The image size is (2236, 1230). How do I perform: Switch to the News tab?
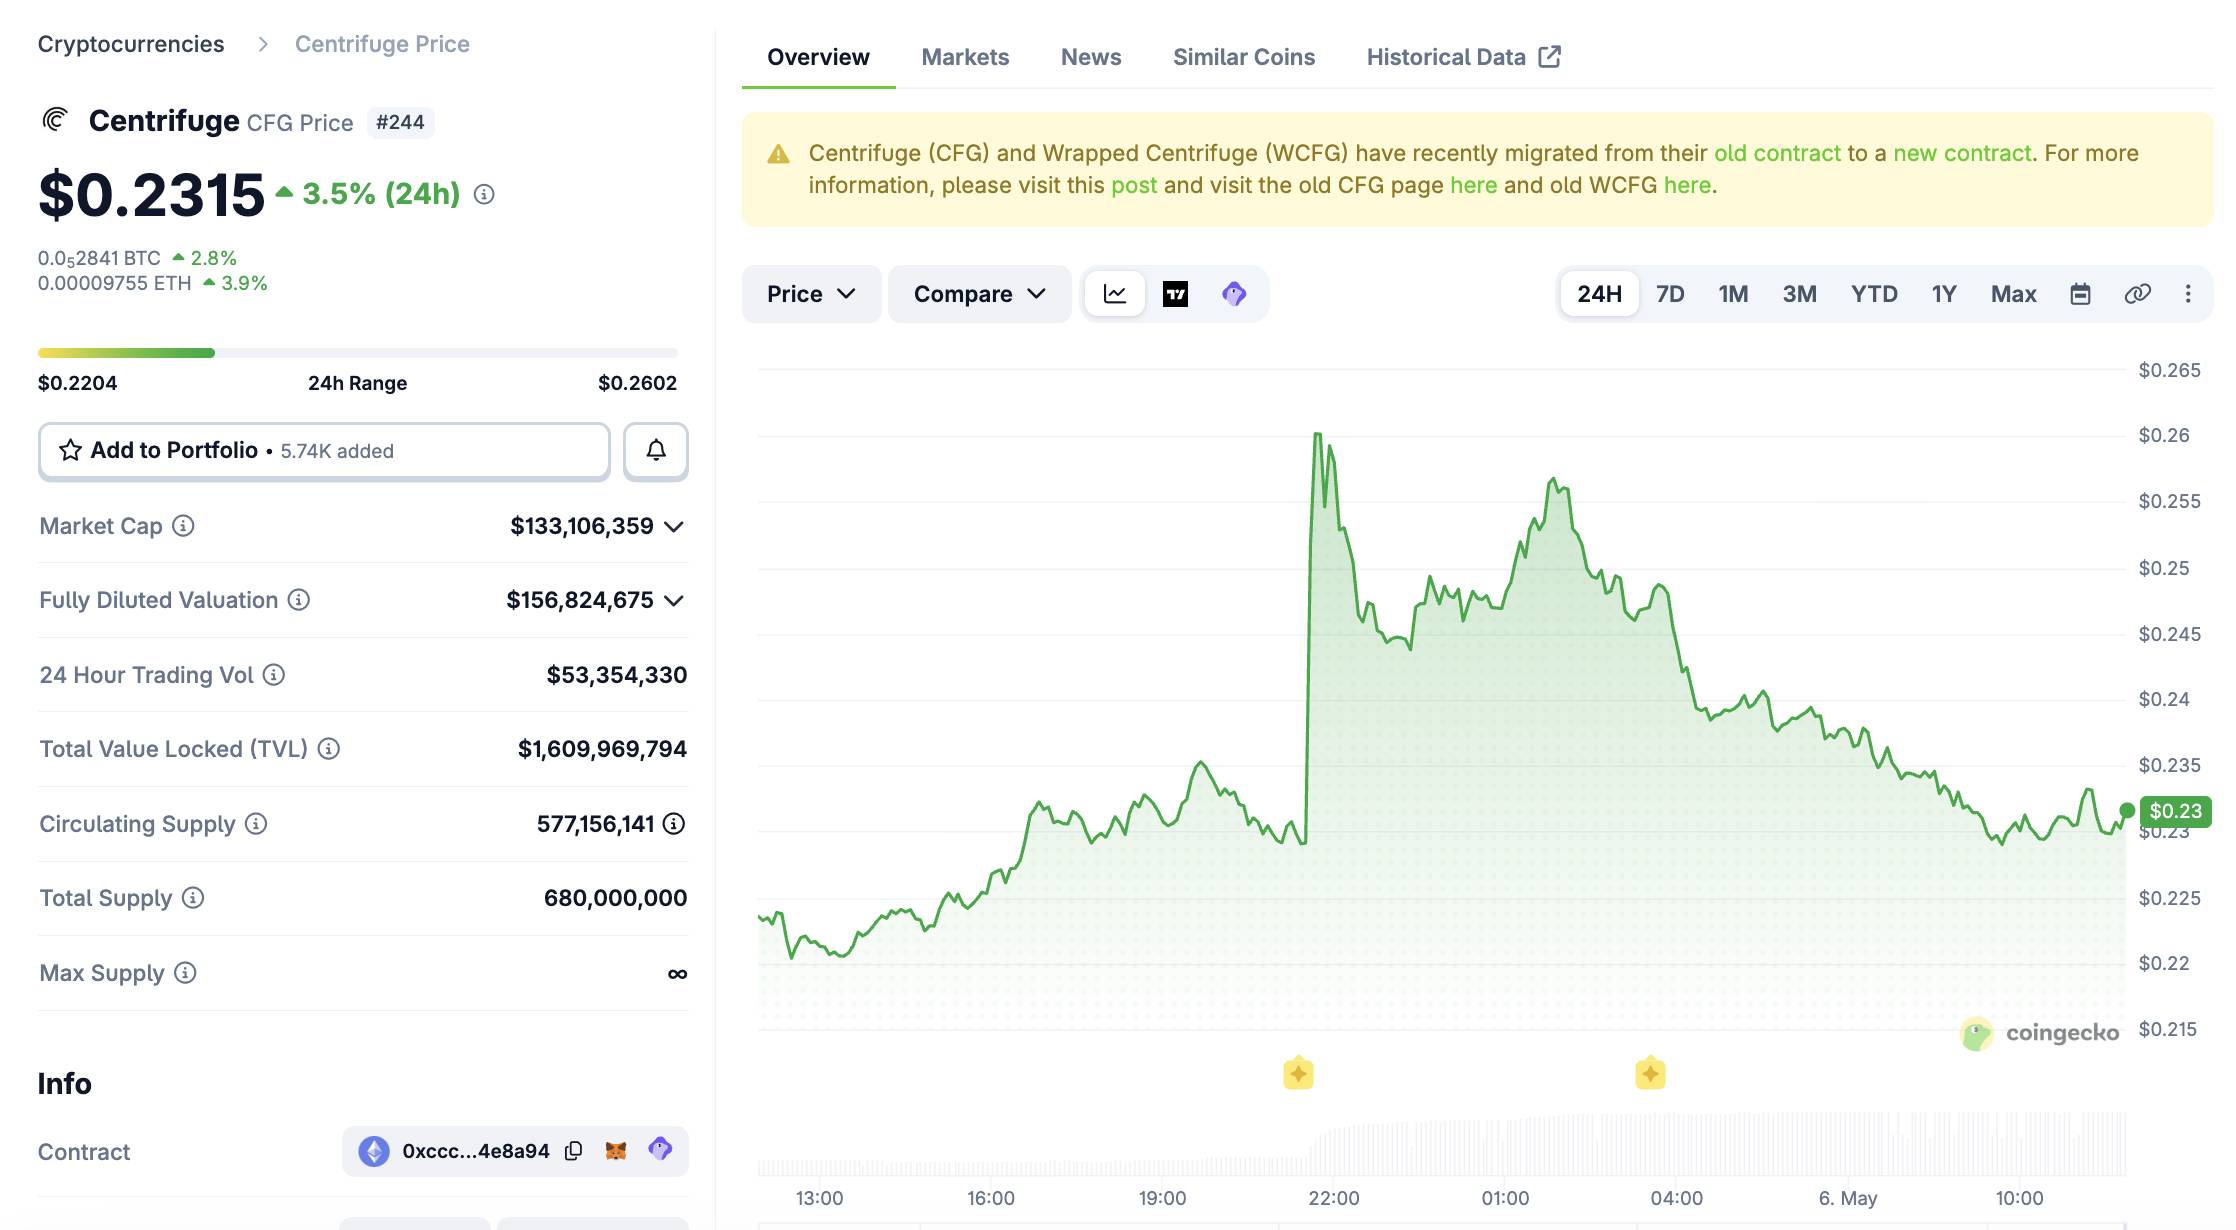pos(1091,57)
